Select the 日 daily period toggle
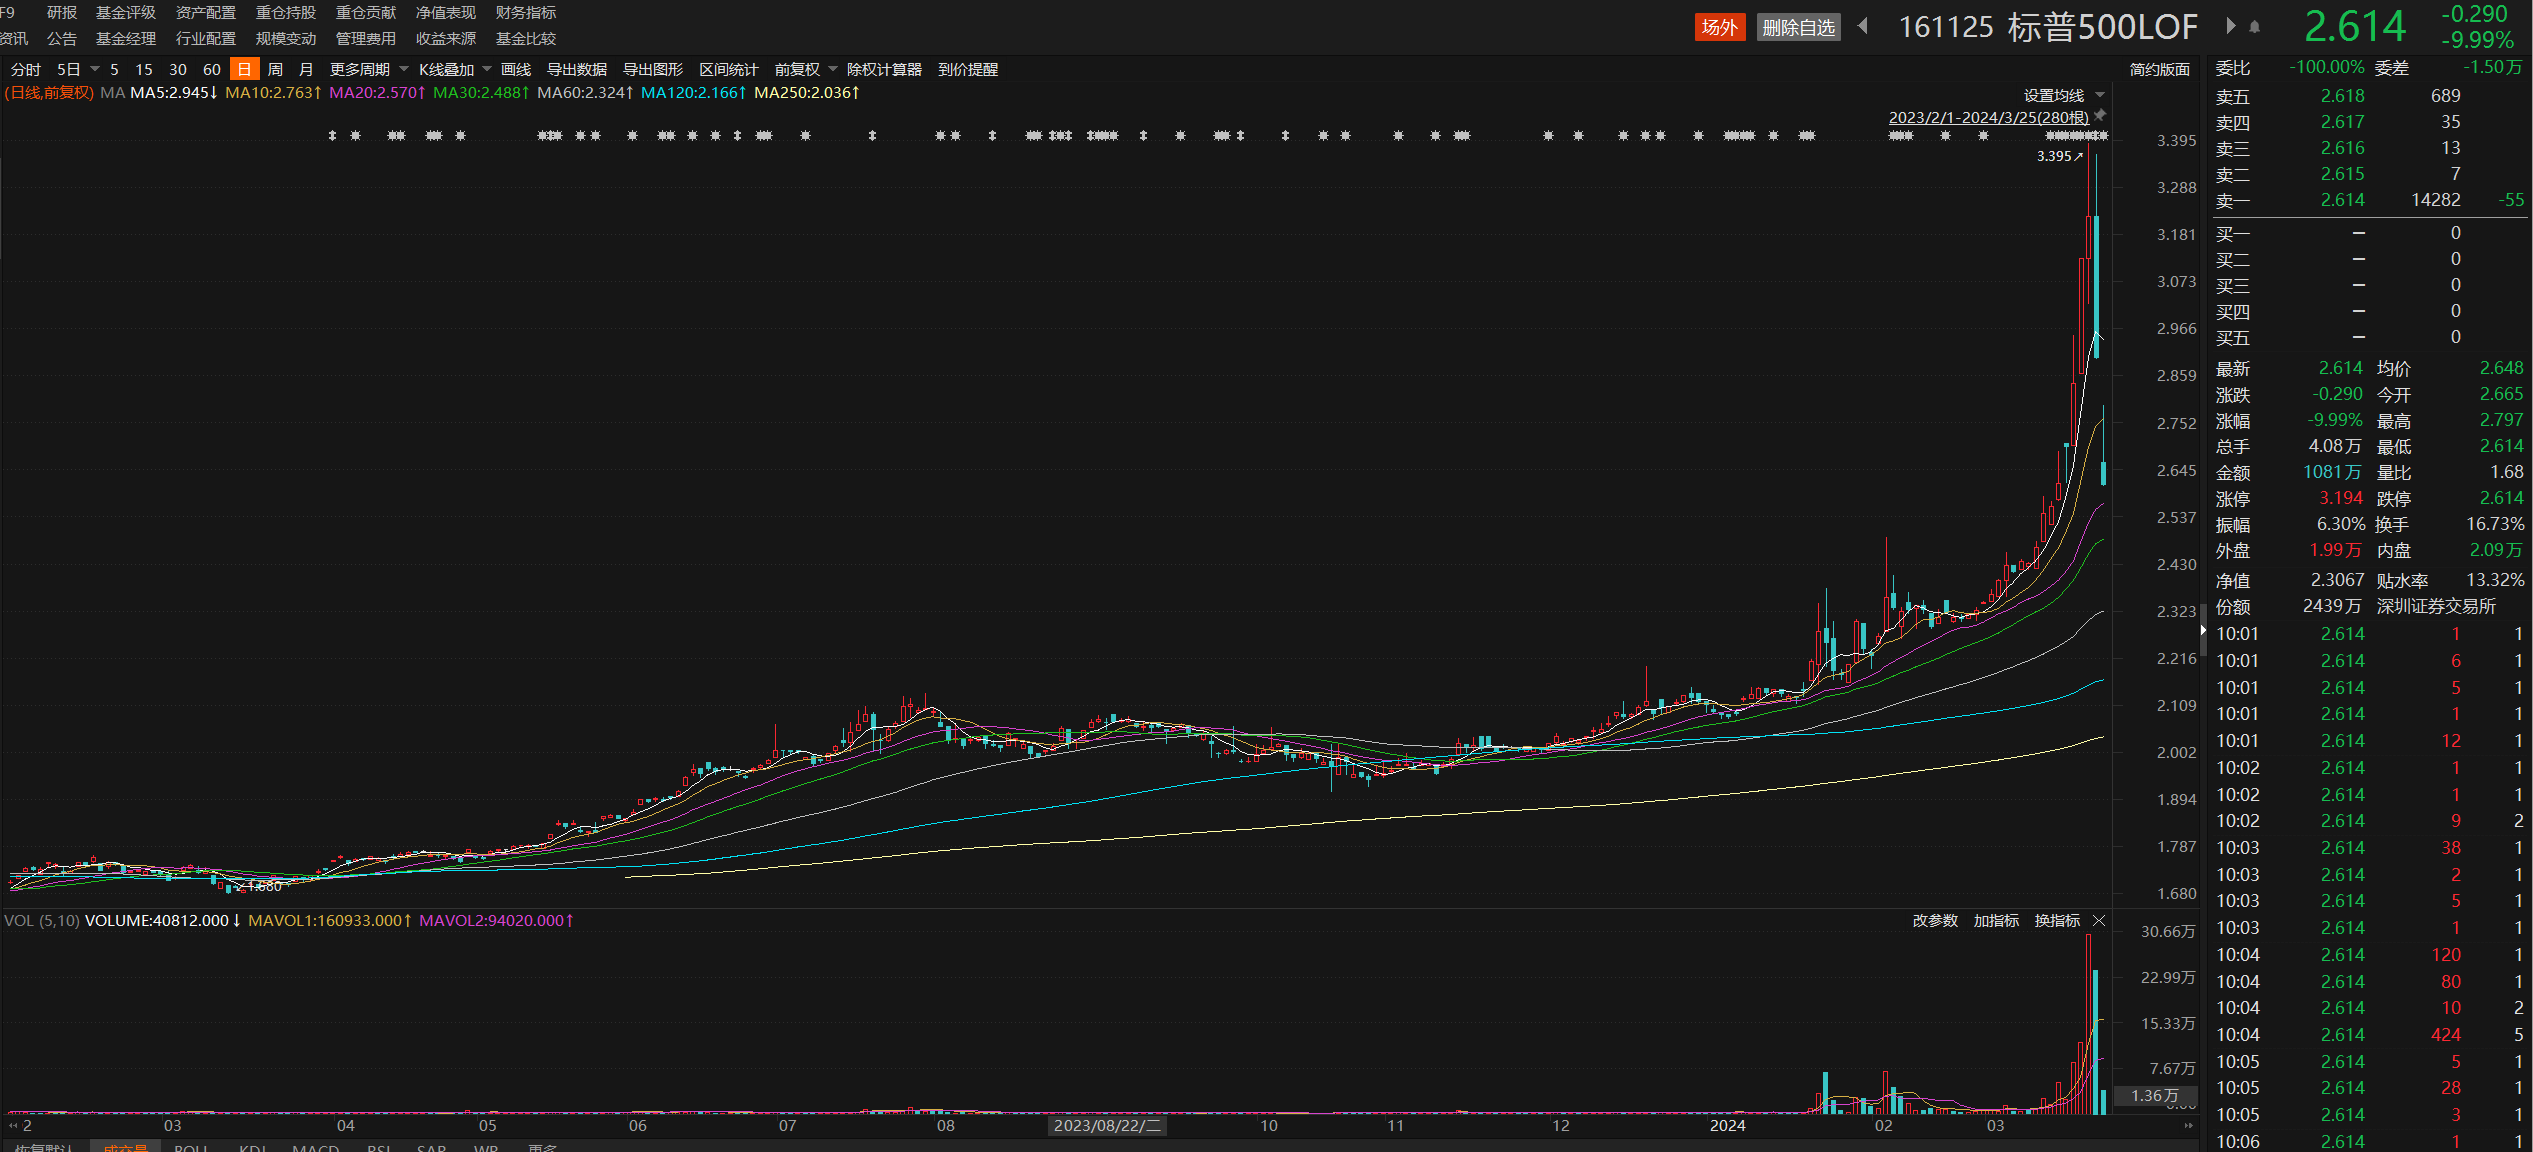The height and width of the screenshot is (1152, 2533). tap(244, 69)
